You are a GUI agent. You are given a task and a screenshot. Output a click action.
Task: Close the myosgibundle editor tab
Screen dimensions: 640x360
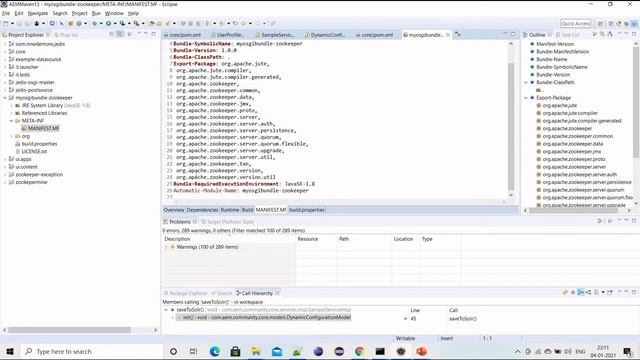(x=448, y=35)
